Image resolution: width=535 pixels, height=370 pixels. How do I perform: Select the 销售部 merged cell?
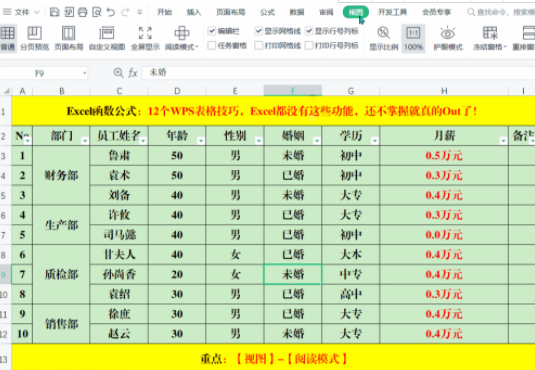(x=61, y=324)
